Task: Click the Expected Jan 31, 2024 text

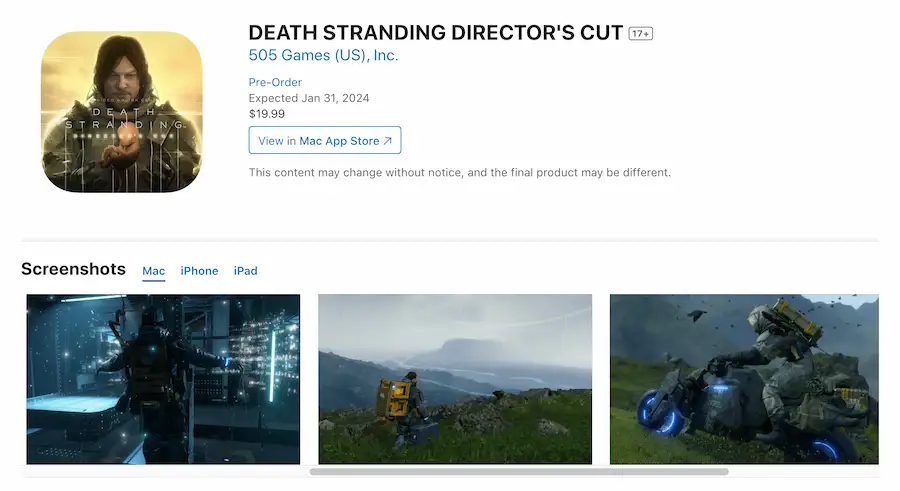Action: click(309, 98)
